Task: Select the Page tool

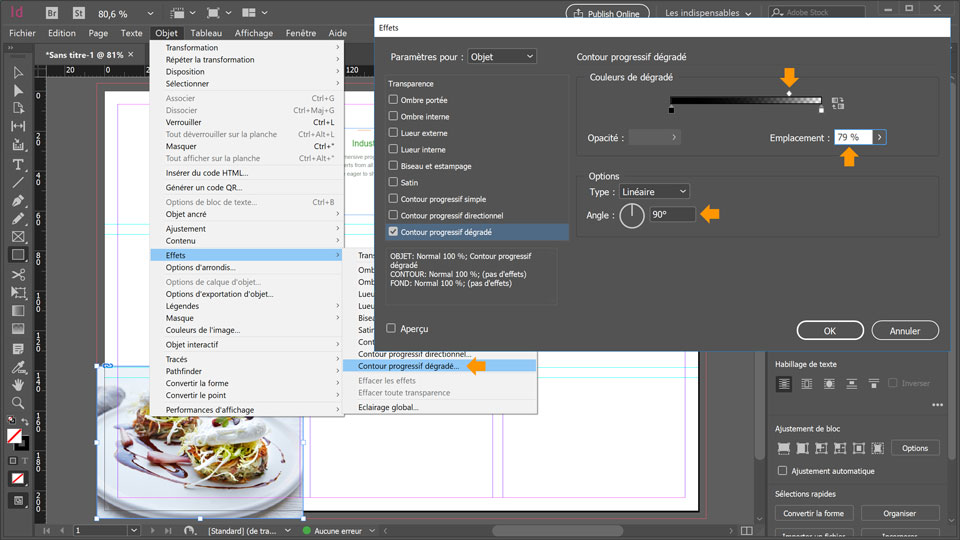Action: click(x=18, y=108)
